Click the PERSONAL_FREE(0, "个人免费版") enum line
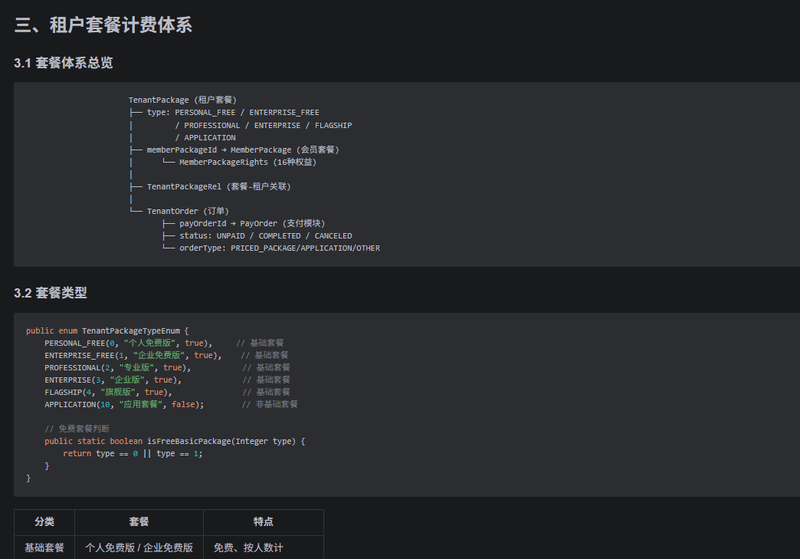The image size is (800, 559). coord(128,343)
